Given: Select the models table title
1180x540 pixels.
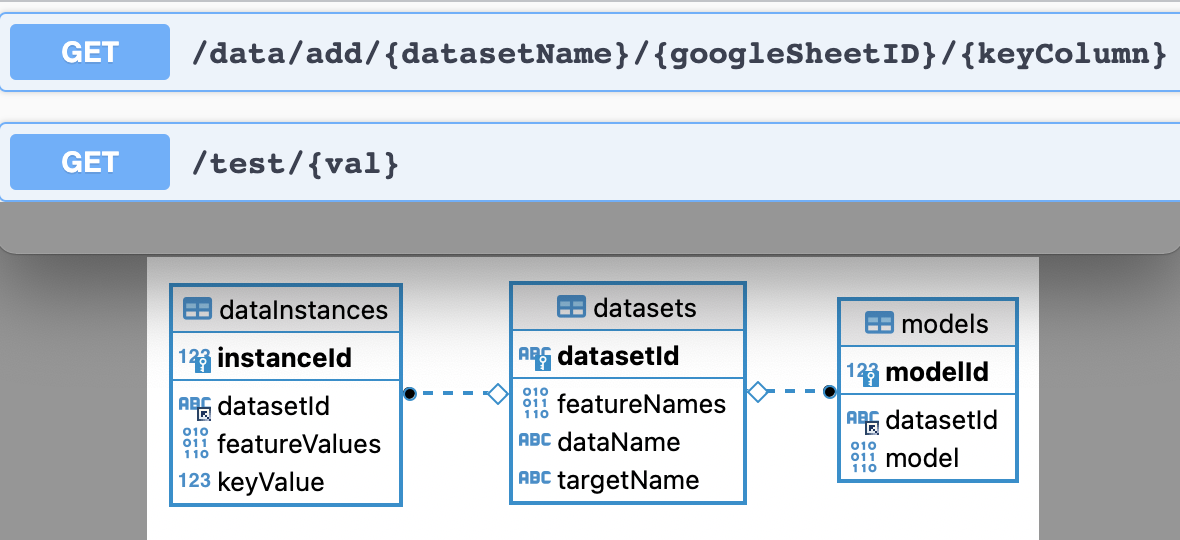Looking at the screenshot, I should pos(944,323).
